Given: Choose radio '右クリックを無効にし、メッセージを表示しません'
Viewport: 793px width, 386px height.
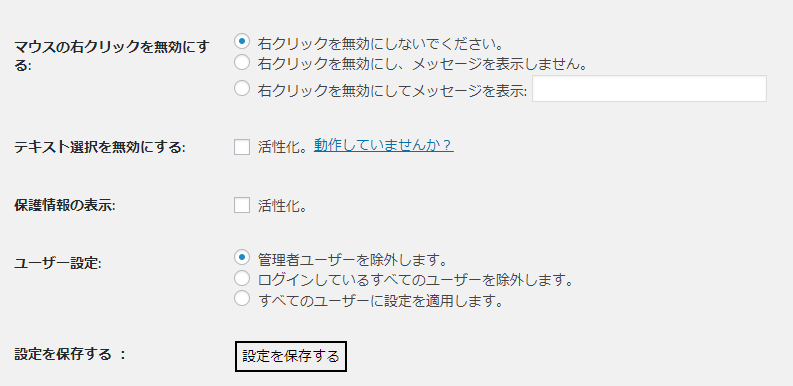Looking at the screenshot, I should pyautogui.click(x=242, y=63).
